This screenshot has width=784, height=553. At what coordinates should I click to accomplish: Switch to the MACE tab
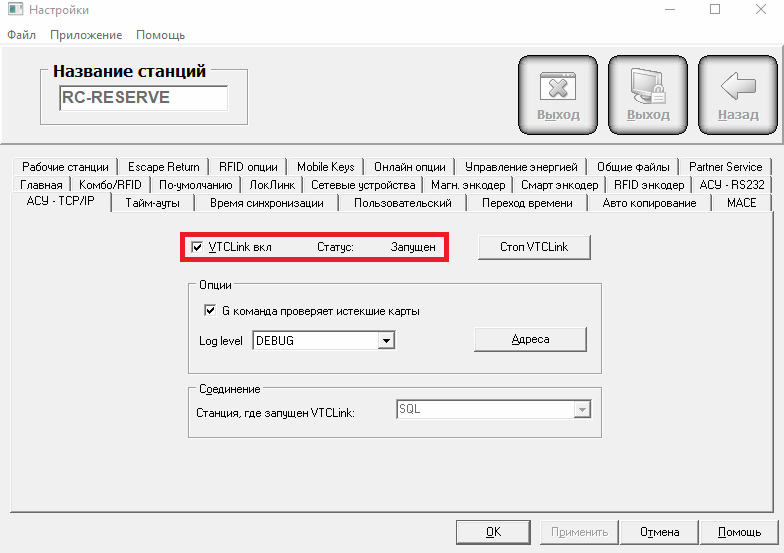point(742,203)
